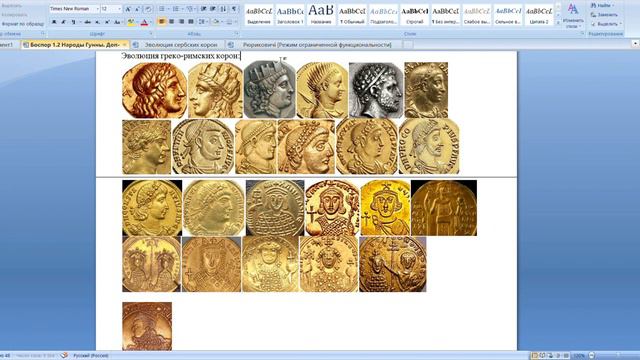Apply the Название style

(321, 15)
